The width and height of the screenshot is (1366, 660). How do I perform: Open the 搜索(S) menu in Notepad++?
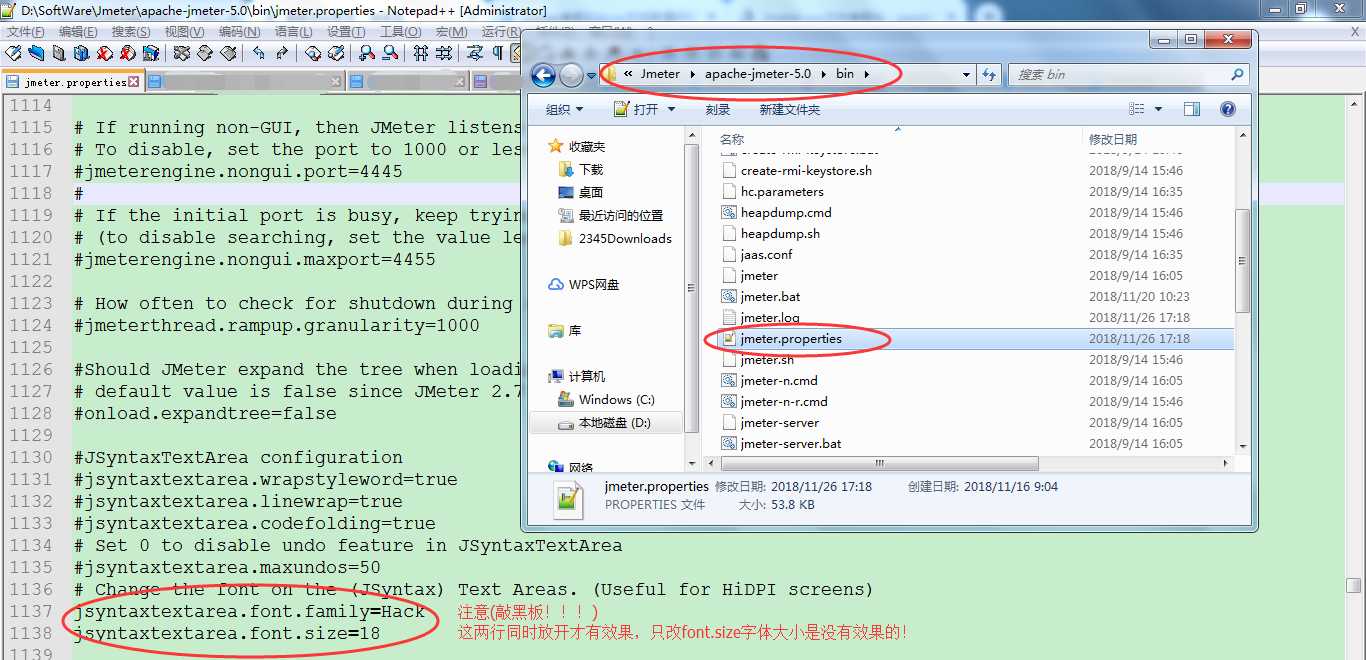[131, 32]
